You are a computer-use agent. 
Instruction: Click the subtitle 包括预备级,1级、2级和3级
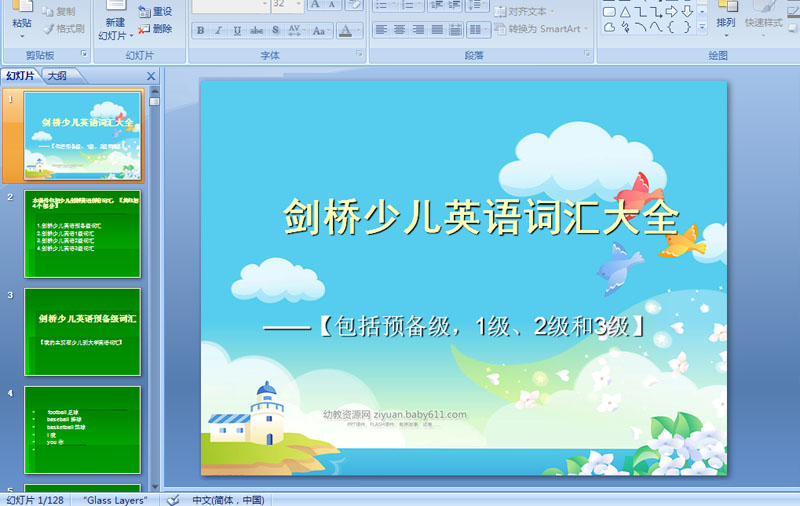tap(482, 326)
